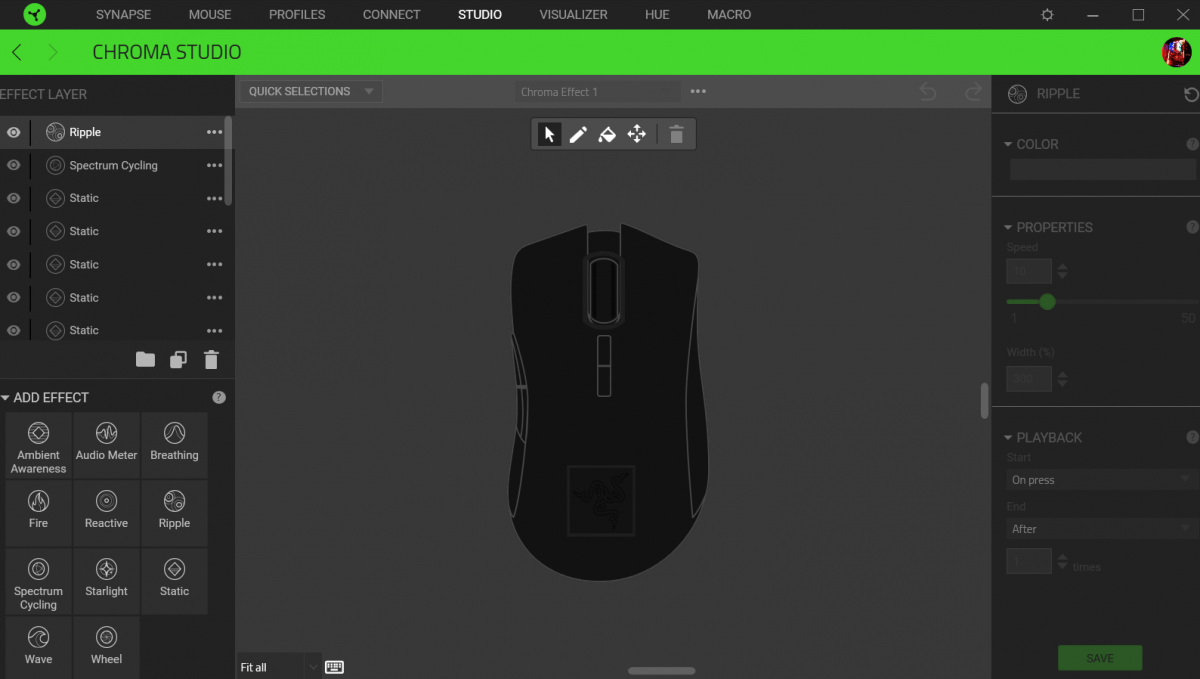Add a Breathing effect layer
Screen dimensions: 1200x679
[174, 446]
